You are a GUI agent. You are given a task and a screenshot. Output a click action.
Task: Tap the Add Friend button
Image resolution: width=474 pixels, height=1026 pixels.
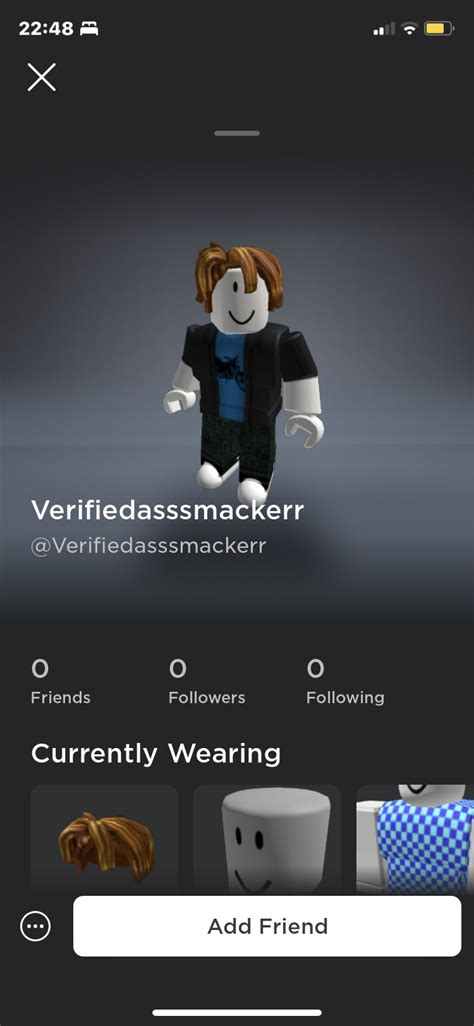click(x=267, y=926)
